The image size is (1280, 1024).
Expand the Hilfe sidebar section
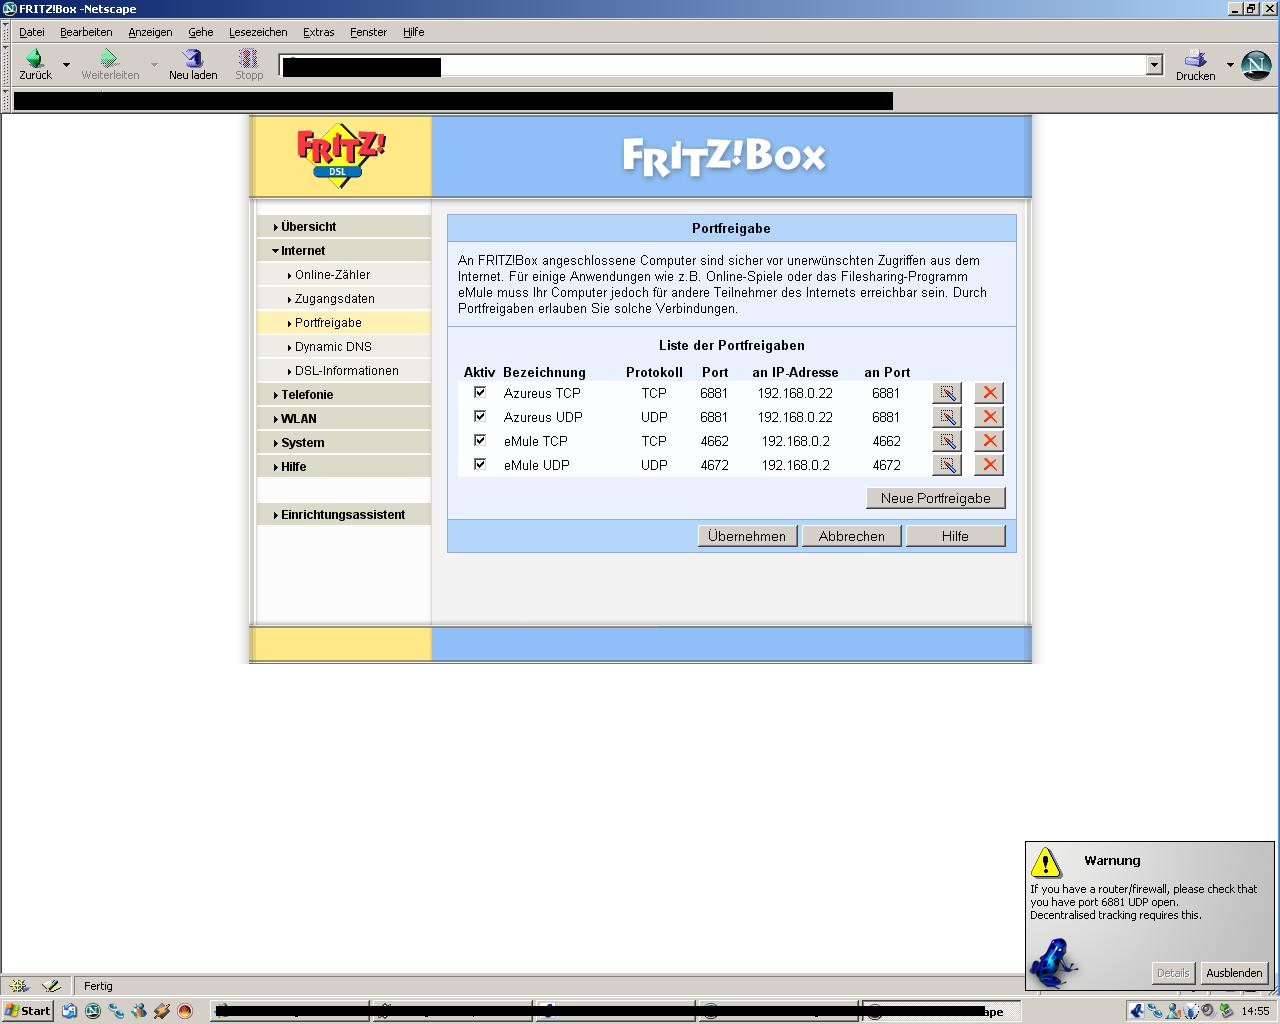[343, 467]
